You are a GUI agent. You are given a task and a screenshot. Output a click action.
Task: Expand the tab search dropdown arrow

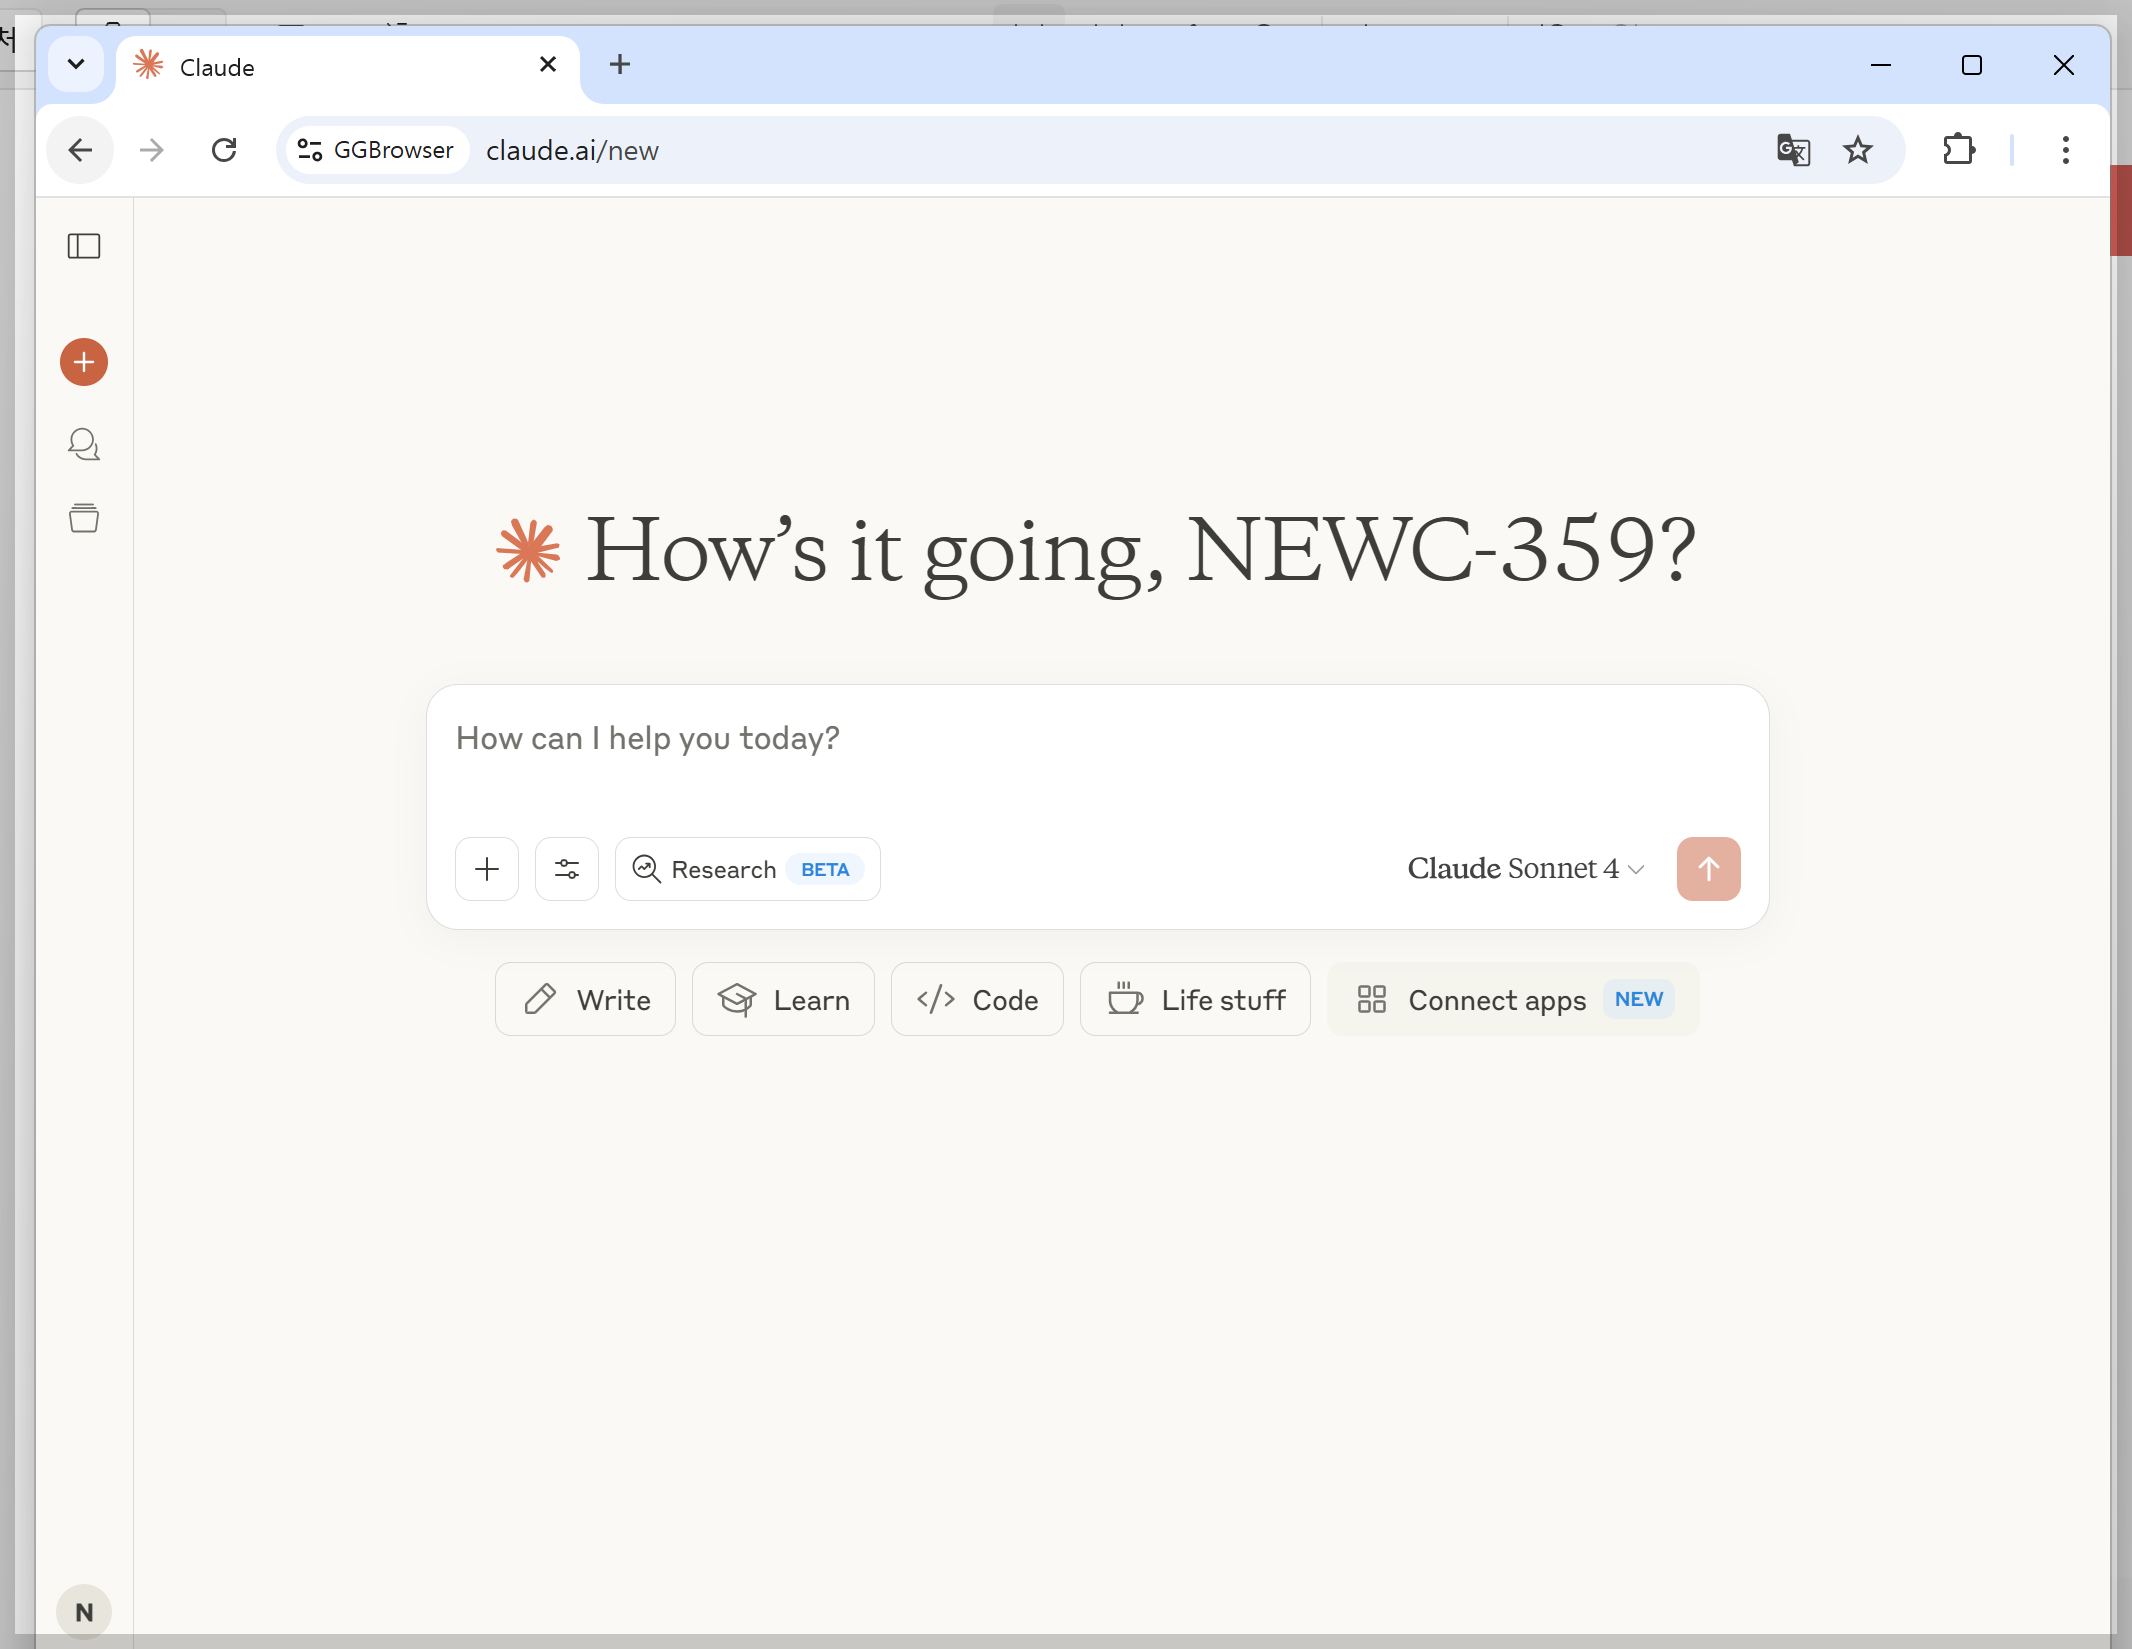(x=76, y=65)
